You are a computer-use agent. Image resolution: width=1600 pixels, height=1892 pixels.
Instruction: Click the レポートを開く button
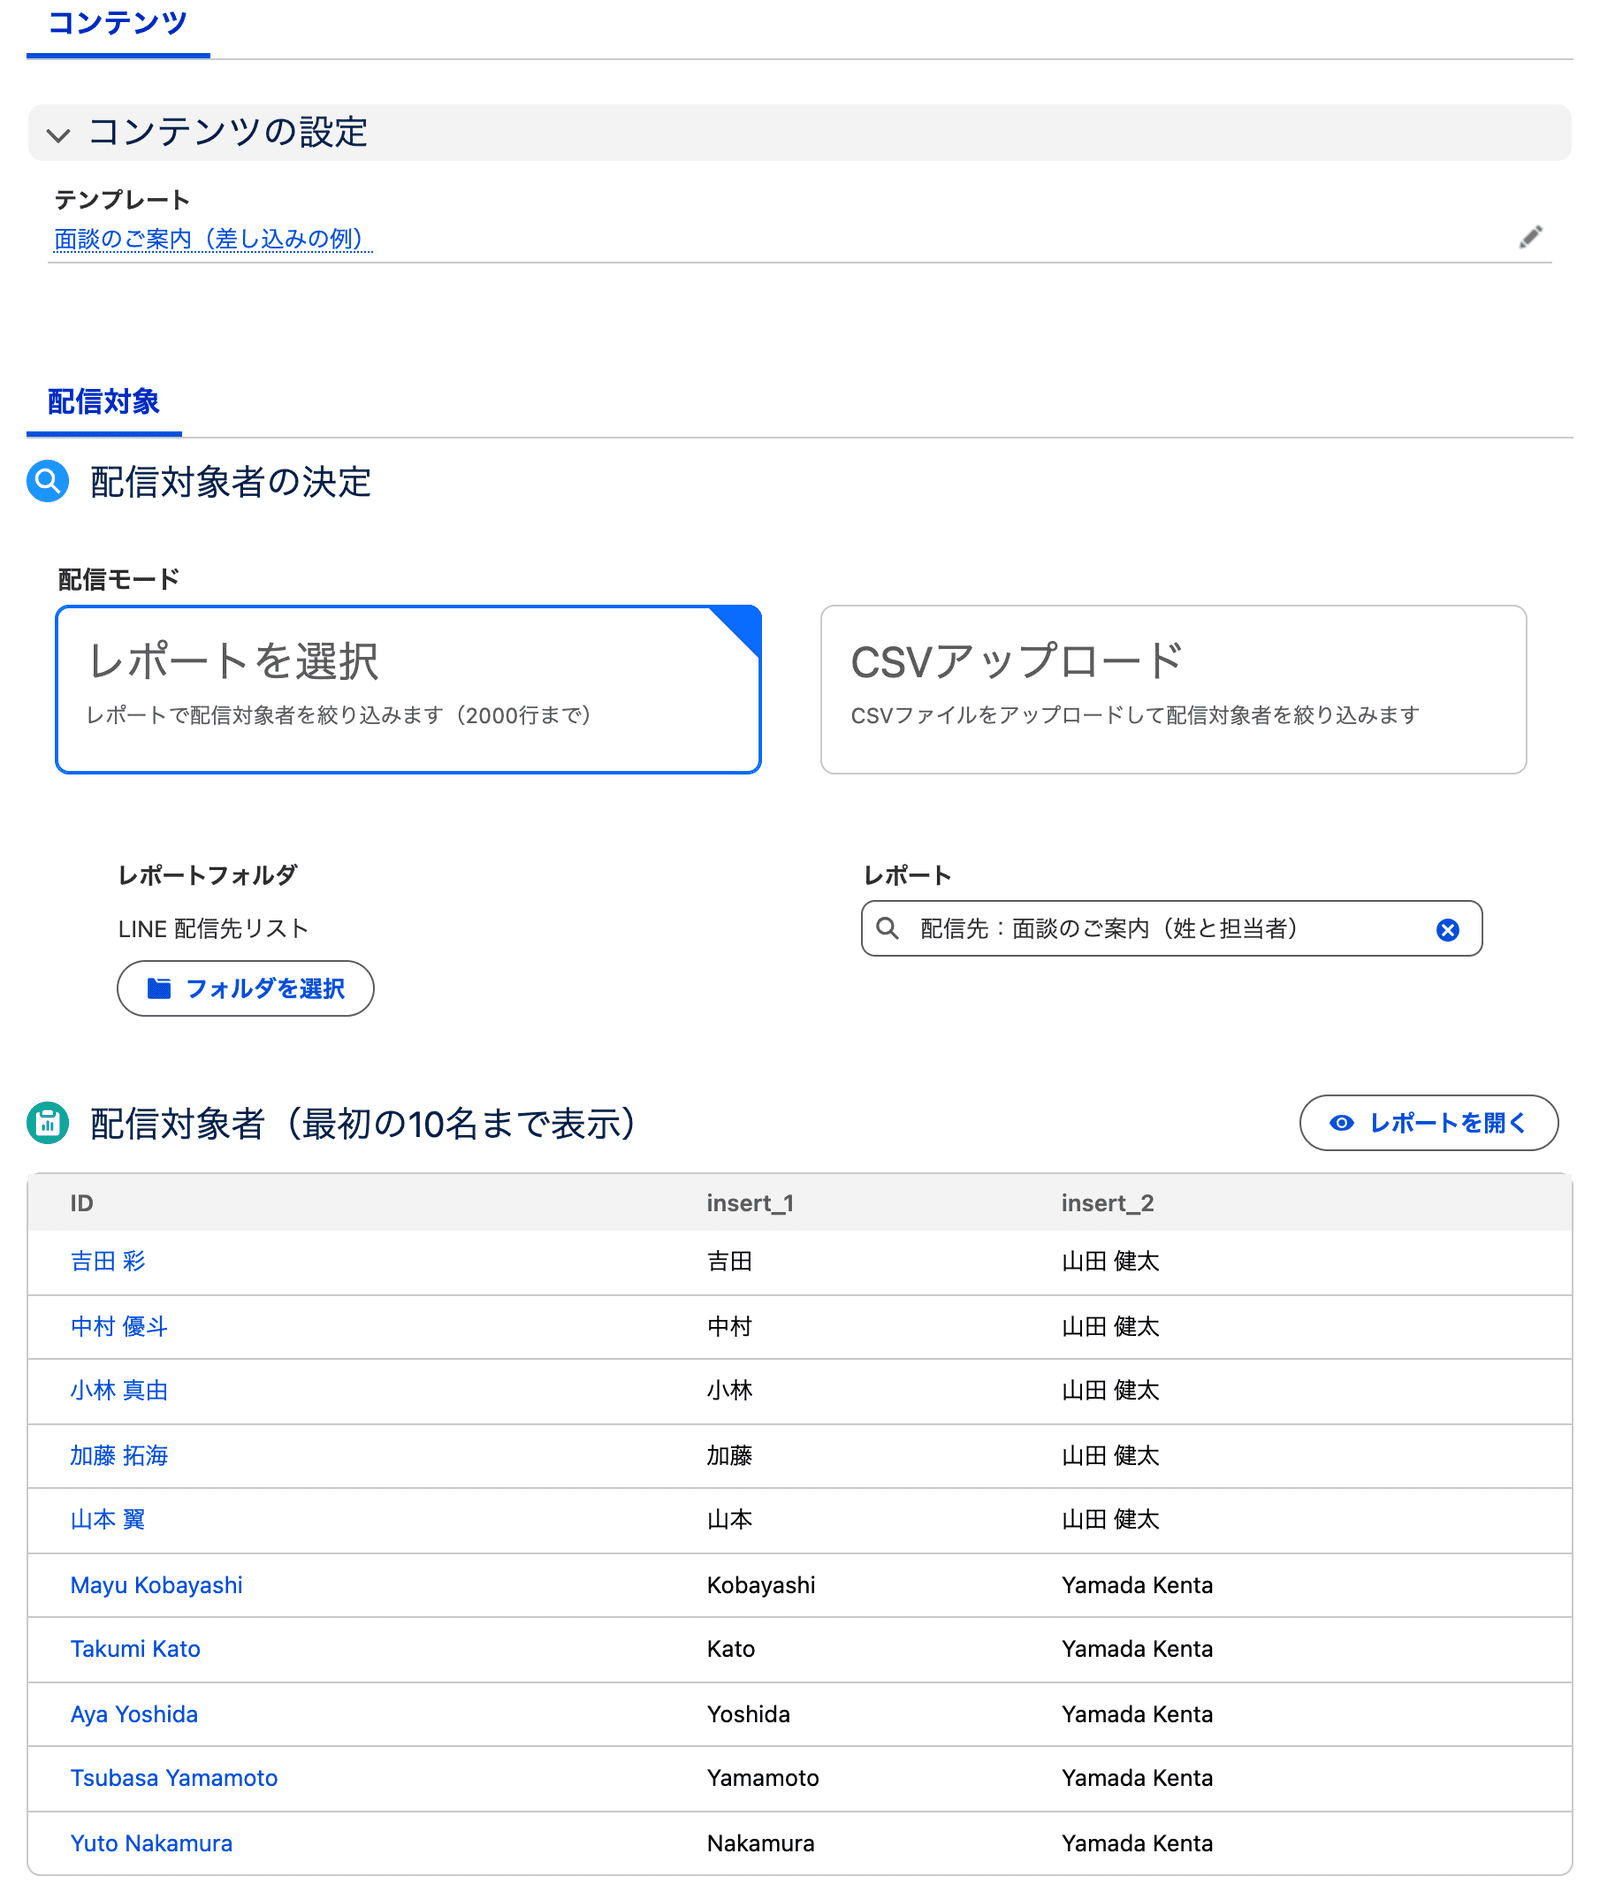click(1429, 1123)
